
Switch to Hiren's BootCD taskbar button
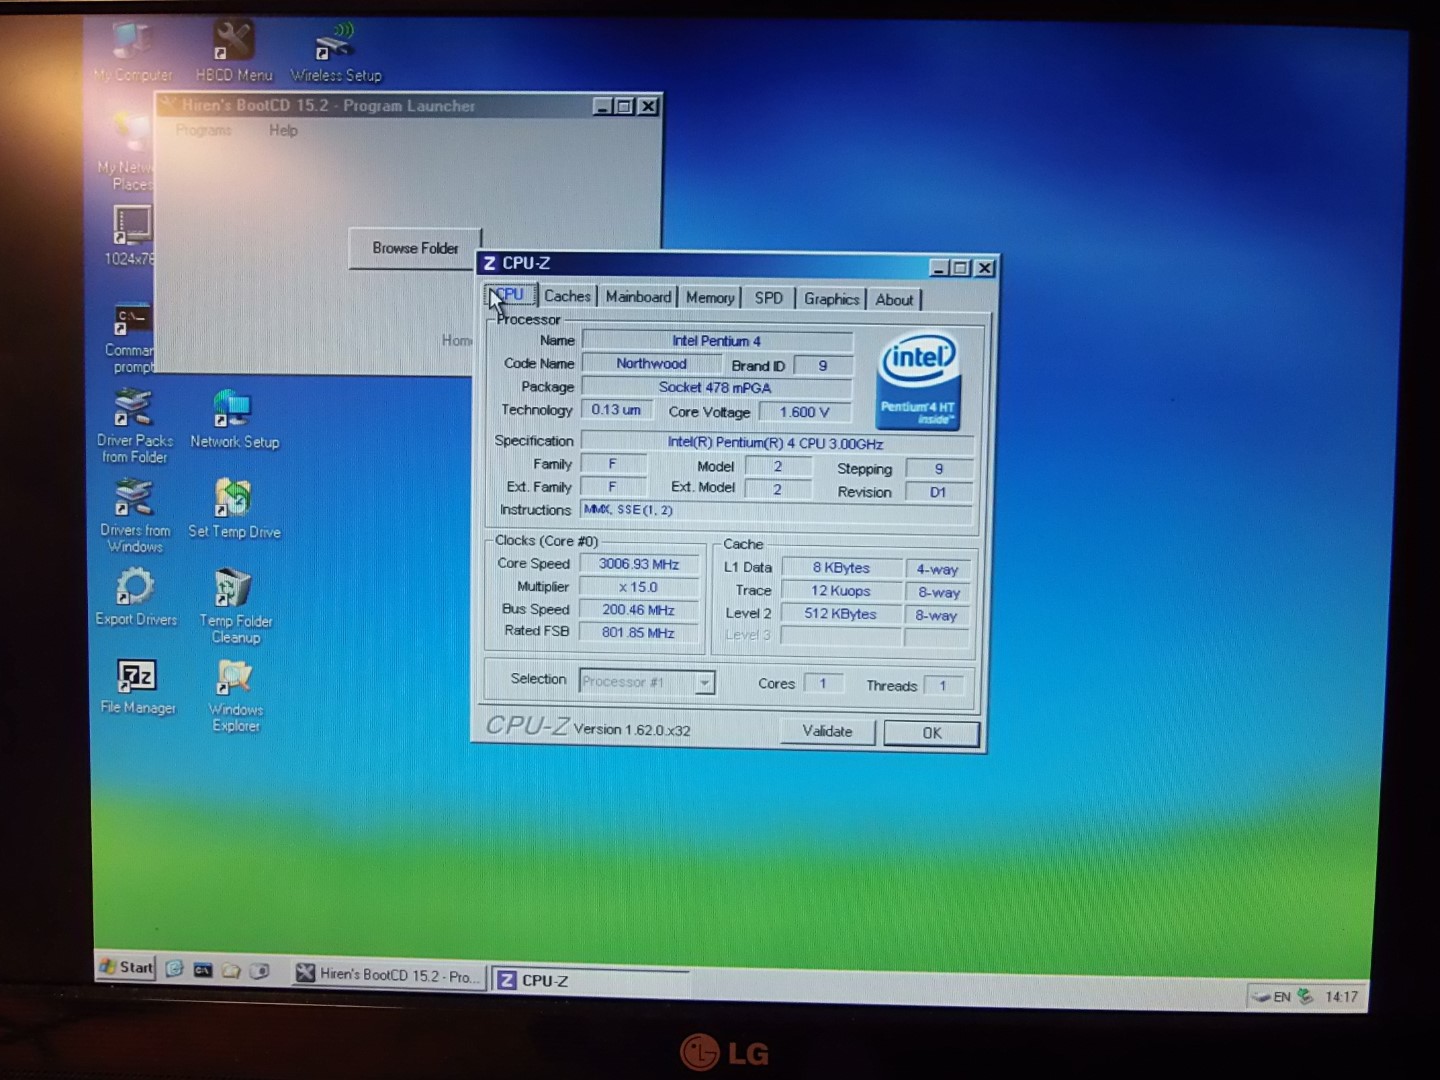(388, 974)
